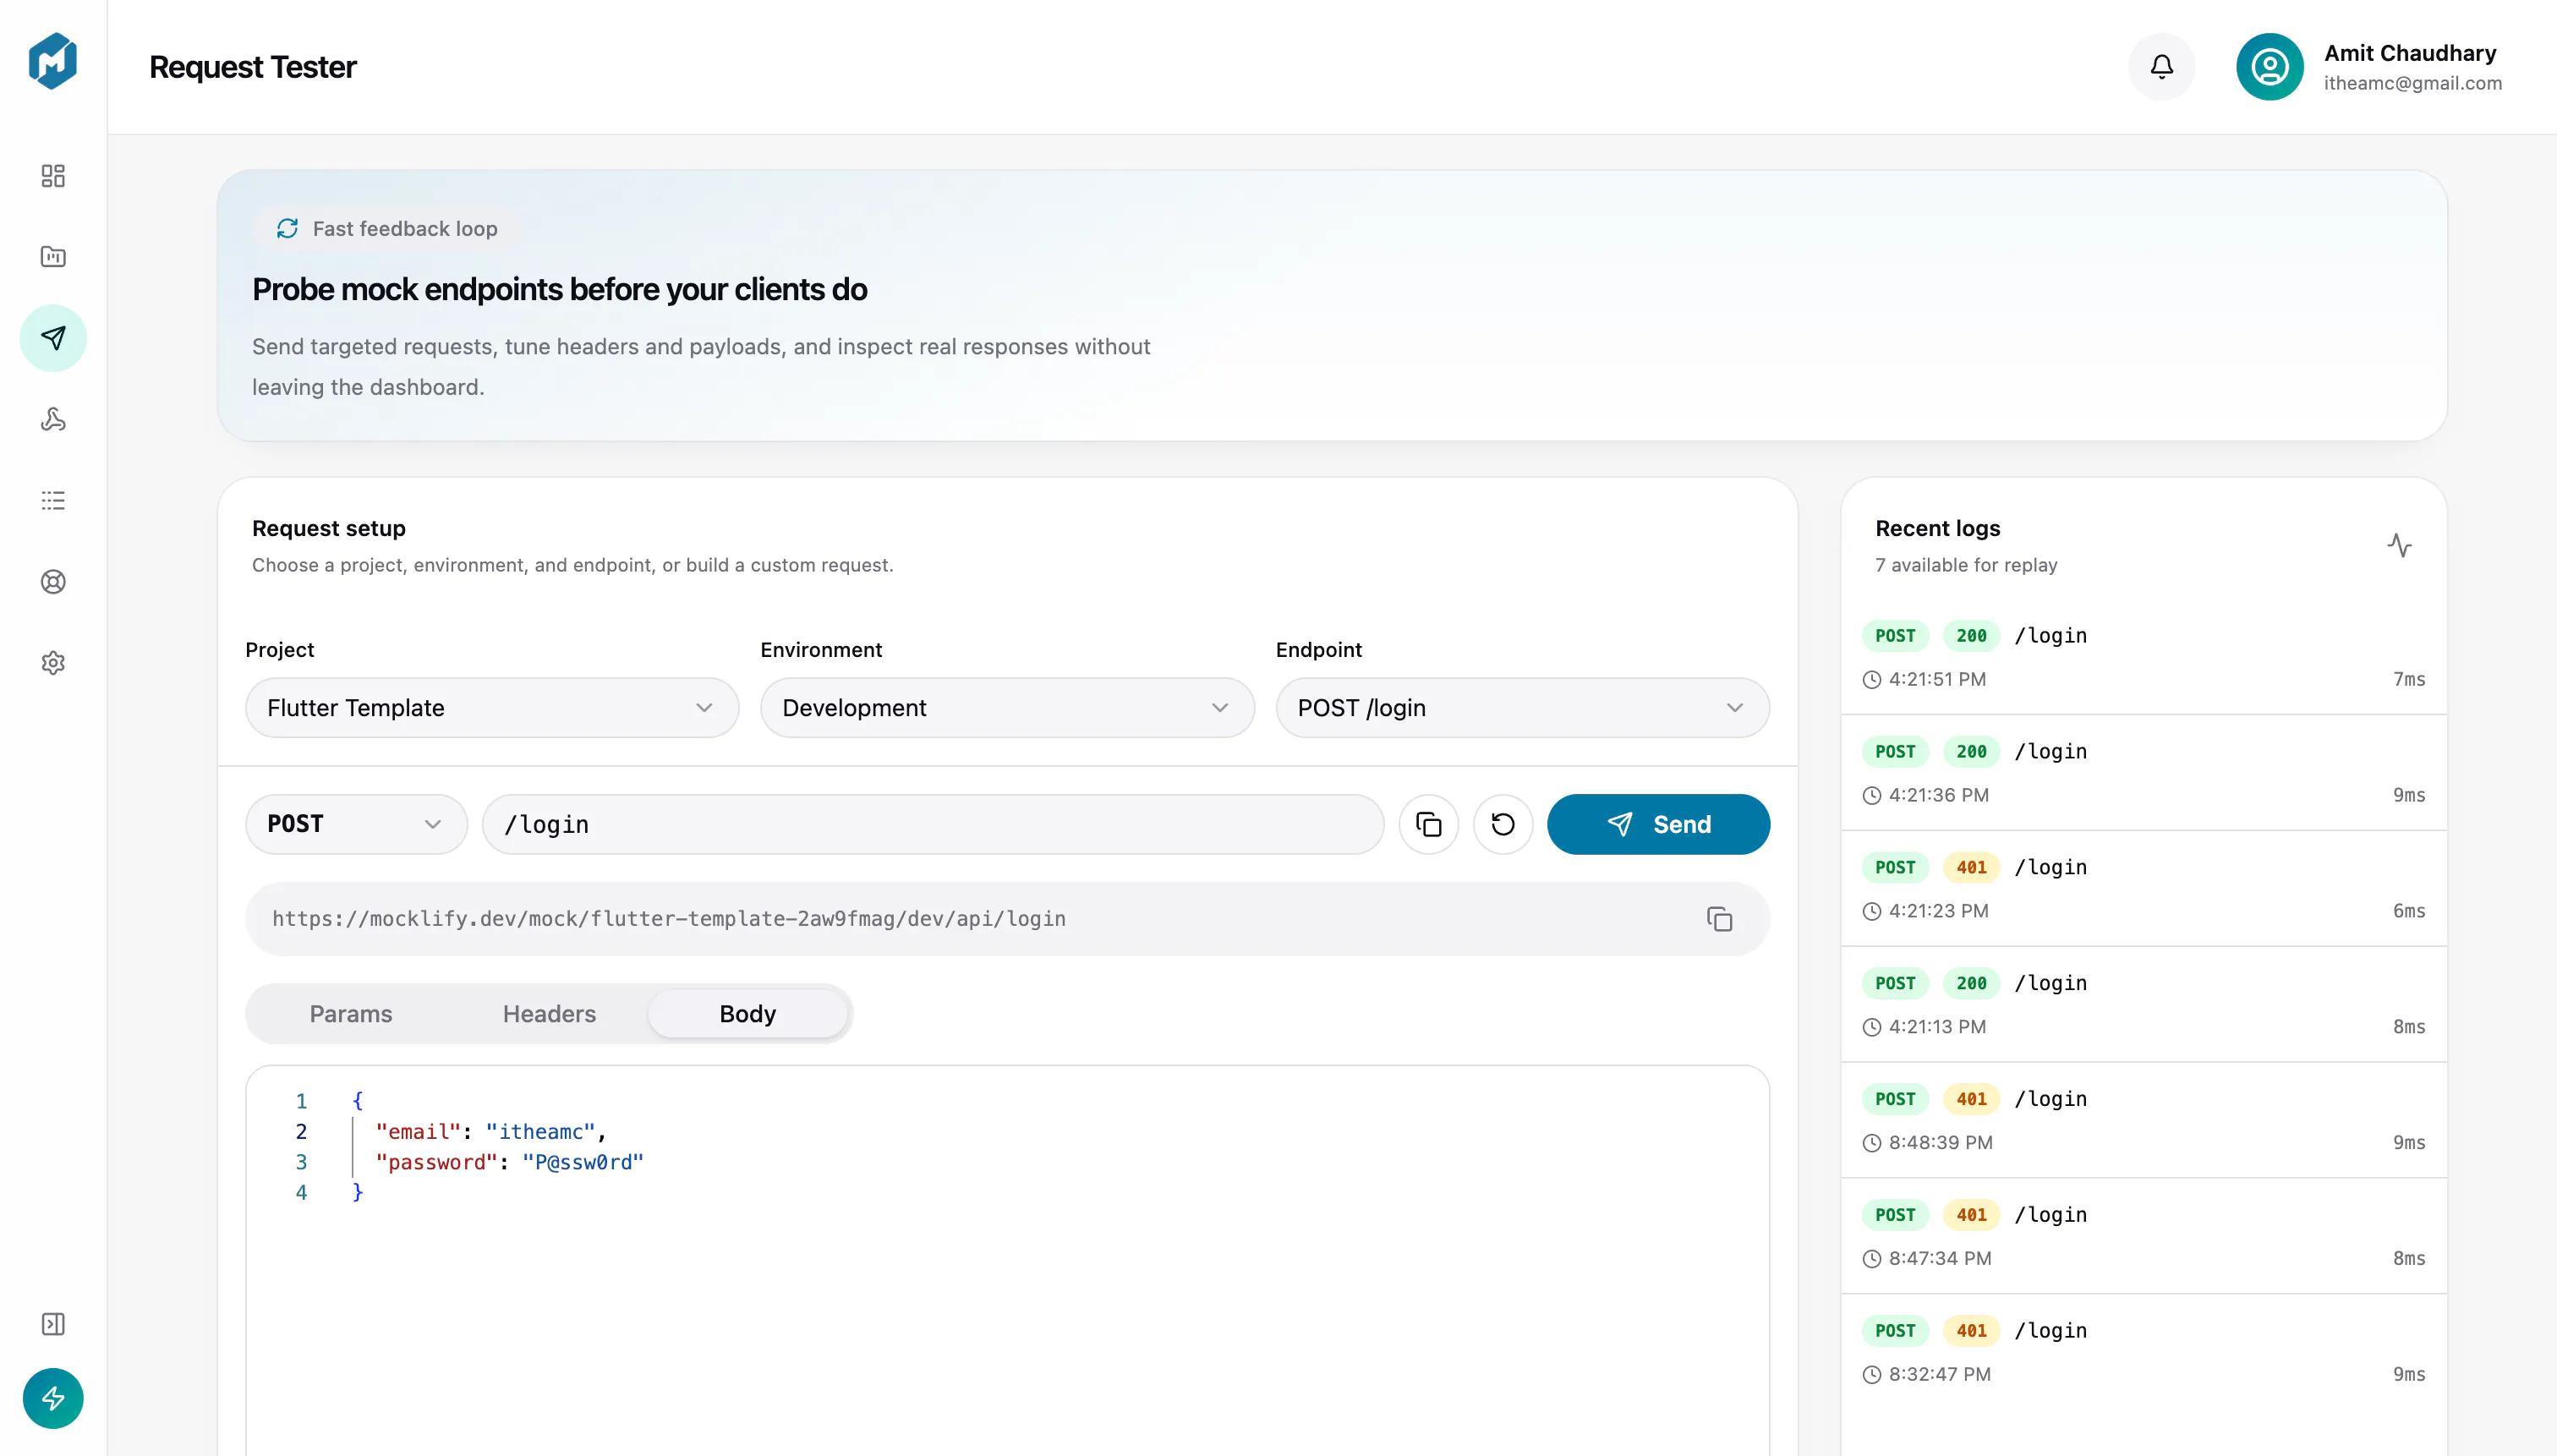
Task: Open the projects folder icon in sidebar
Action: click(x=53, y=257)
